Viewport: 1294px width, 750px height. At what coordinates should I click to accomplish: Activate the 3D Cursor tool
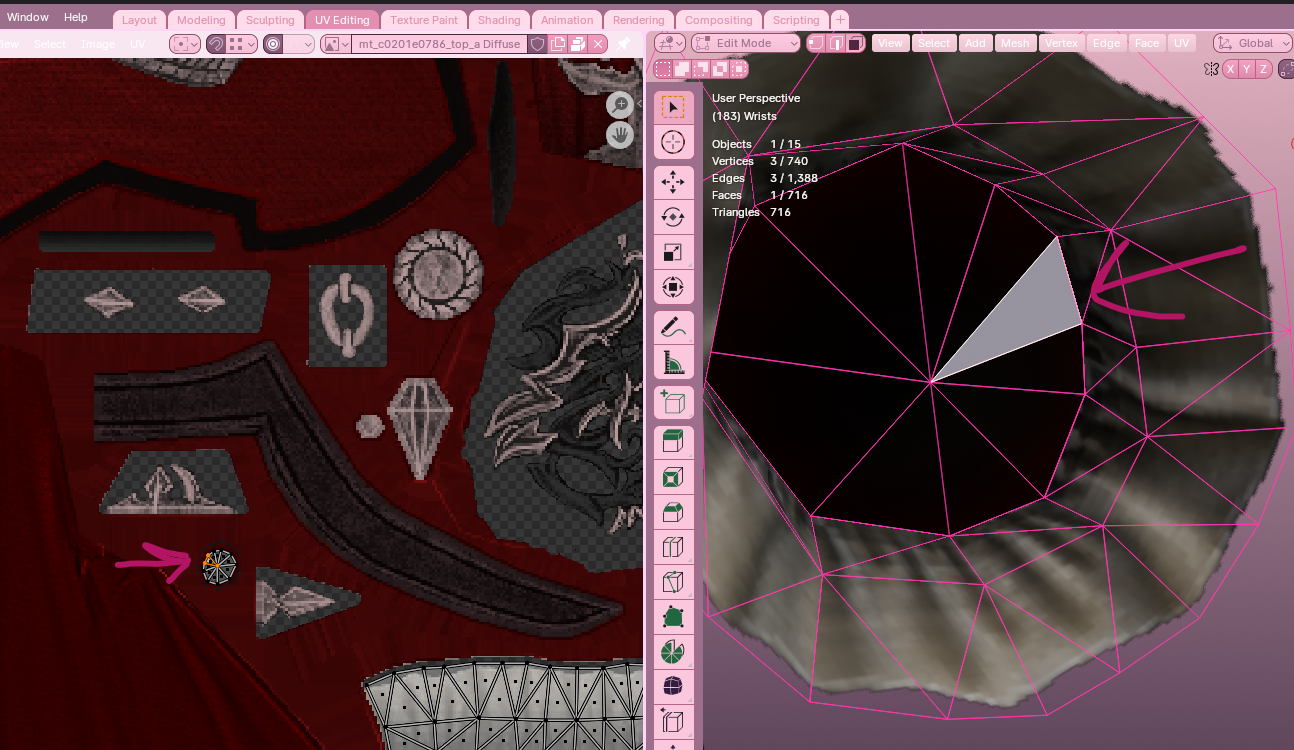673,142
